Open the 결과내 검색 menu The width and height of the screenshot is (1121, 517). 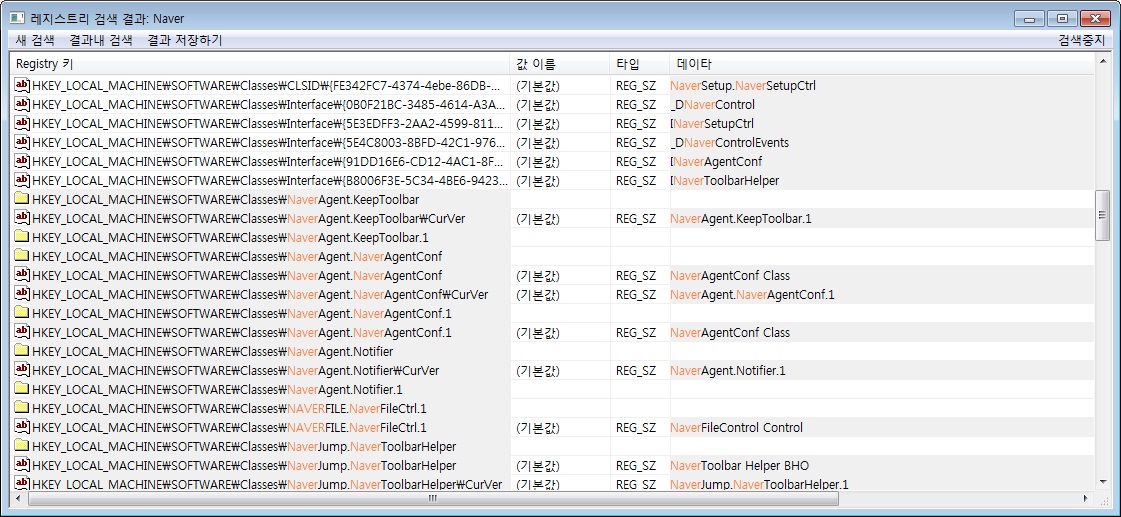(x=100, y=40)
